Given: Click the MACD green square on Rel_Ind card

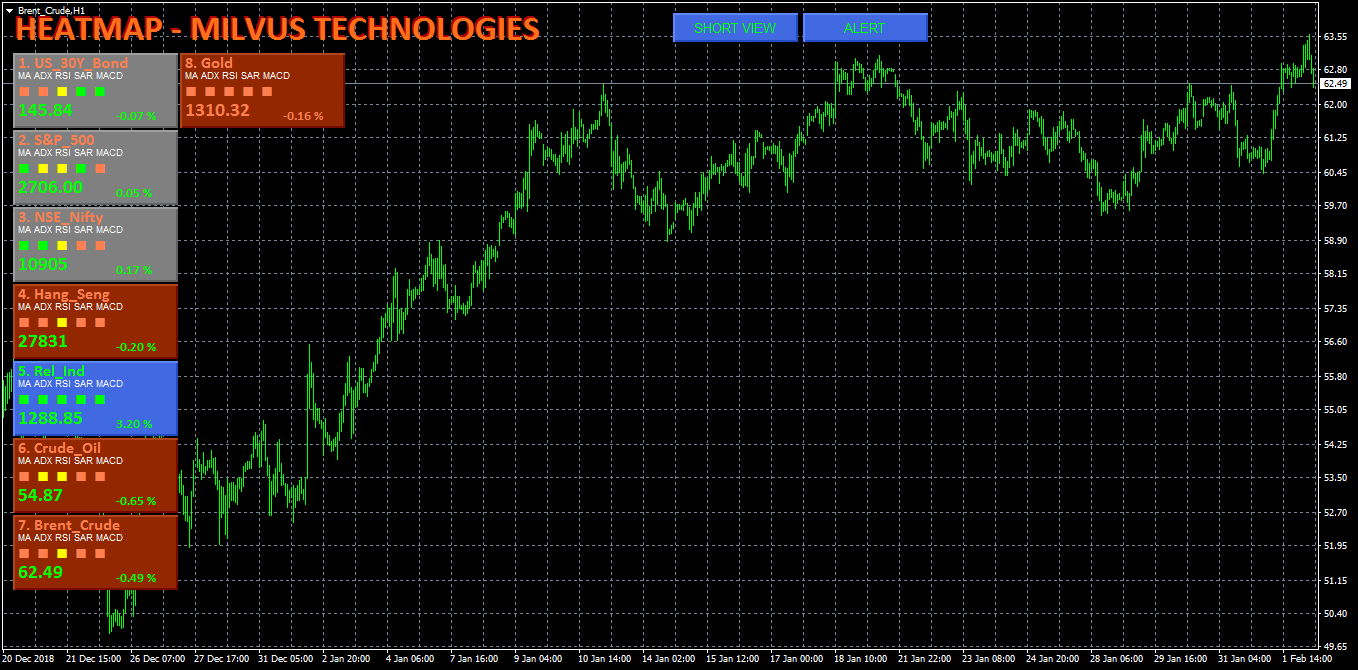Looking at the screenshot, I should tap(100, 400).
